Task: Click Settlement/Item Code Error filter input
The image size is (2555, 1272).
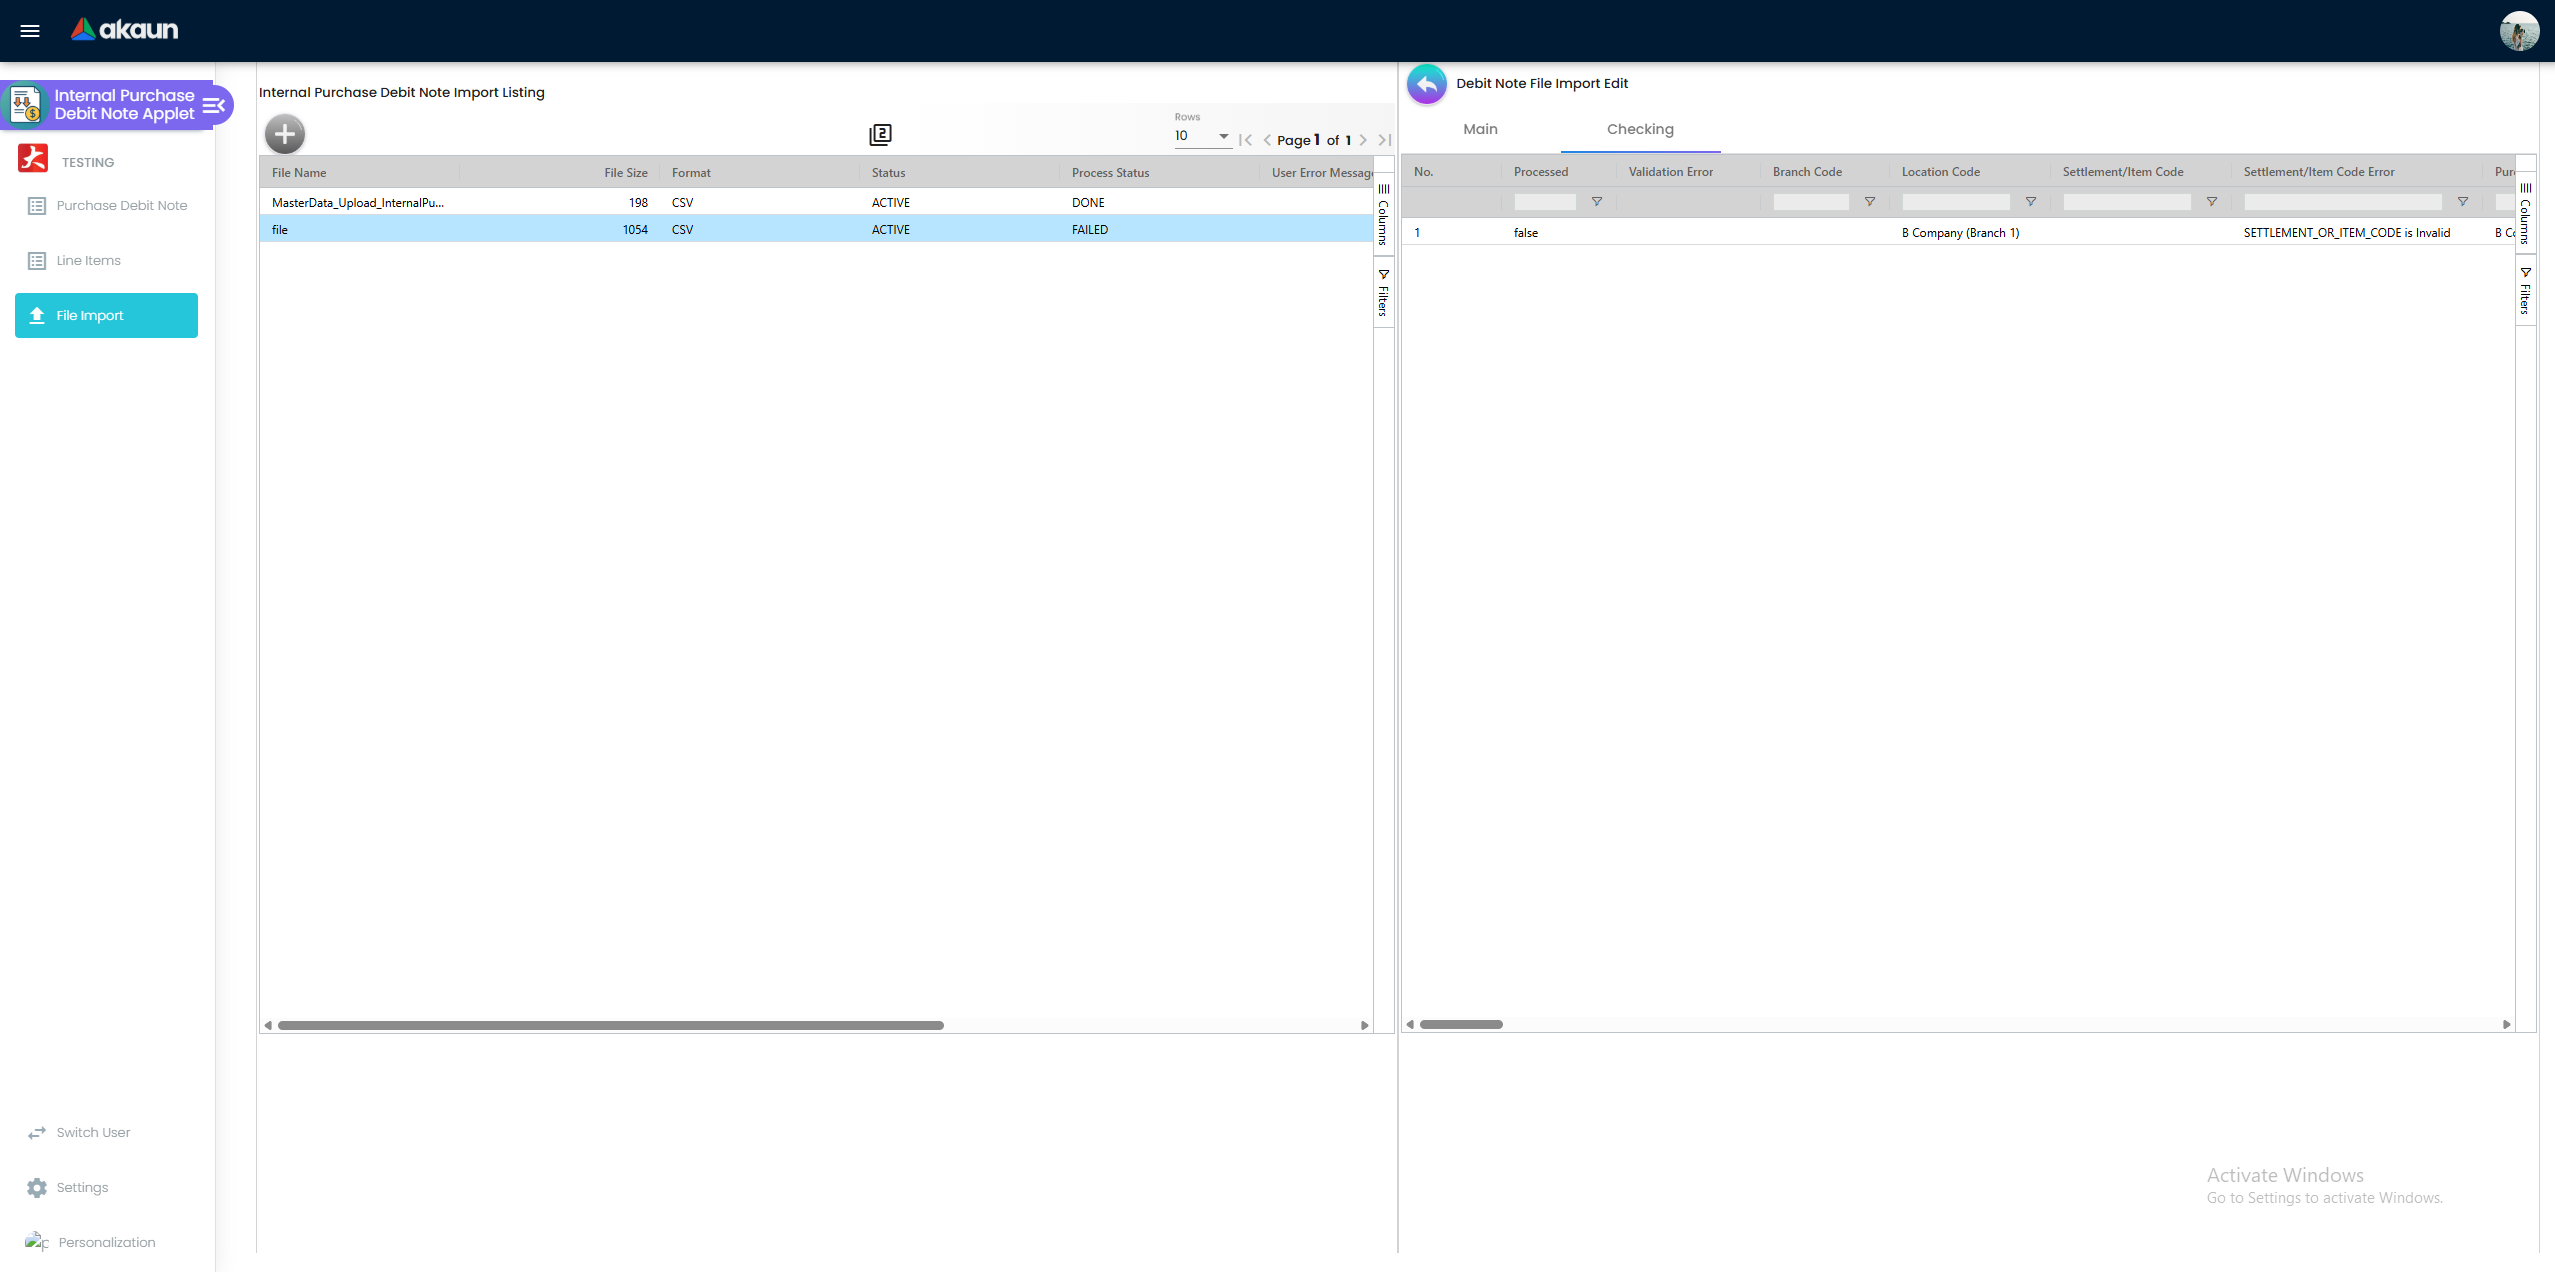Action: point(2343,202)
